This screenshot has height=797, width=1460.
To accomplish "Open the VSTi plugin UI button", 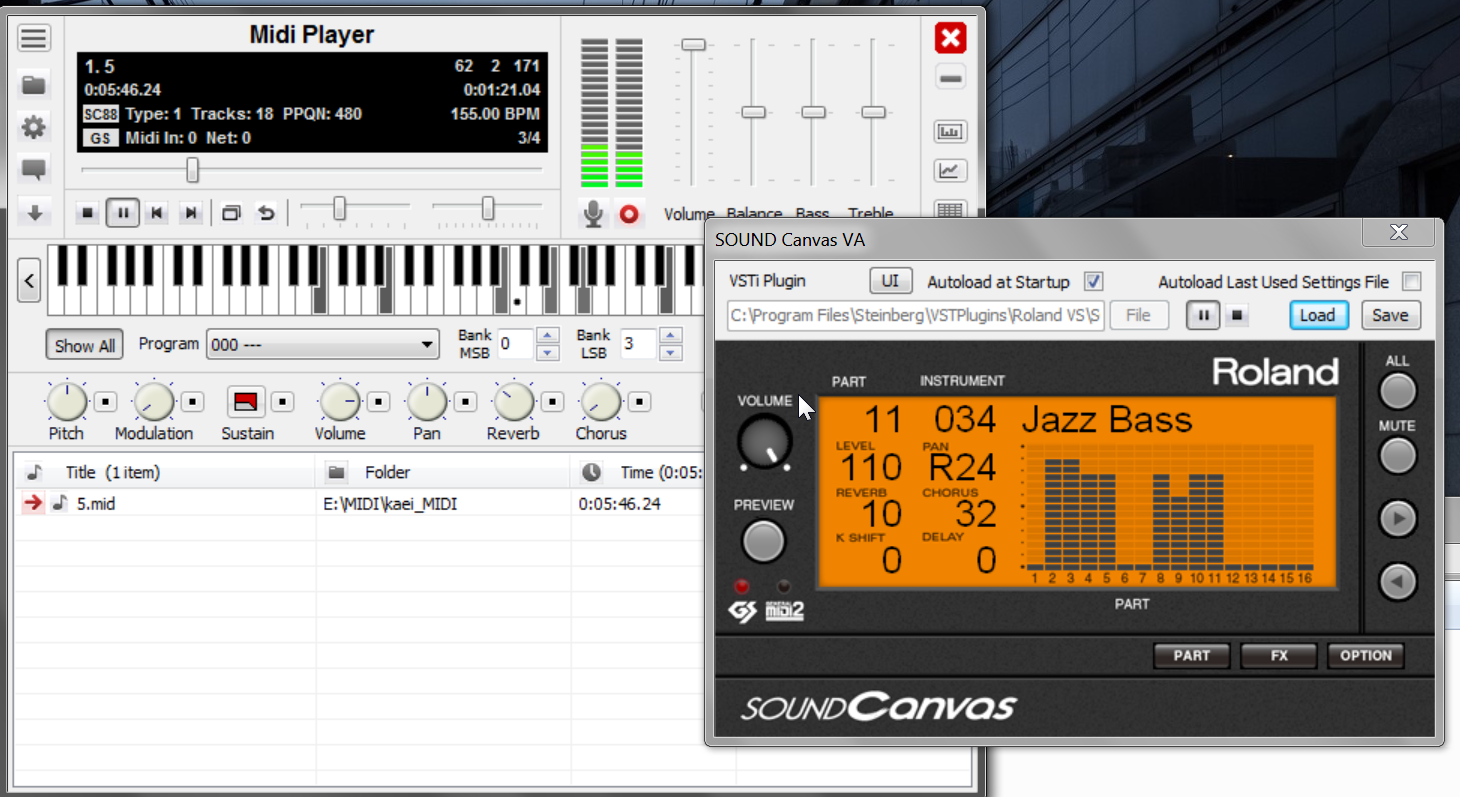I will 890,281.
